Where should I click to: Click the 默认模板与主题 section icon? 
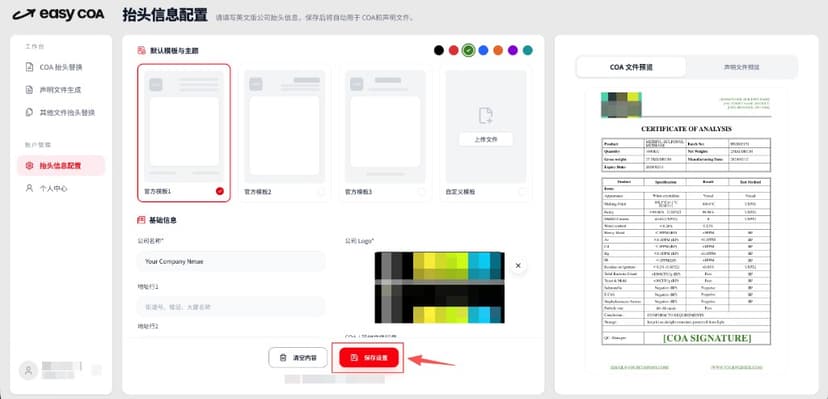141,51
